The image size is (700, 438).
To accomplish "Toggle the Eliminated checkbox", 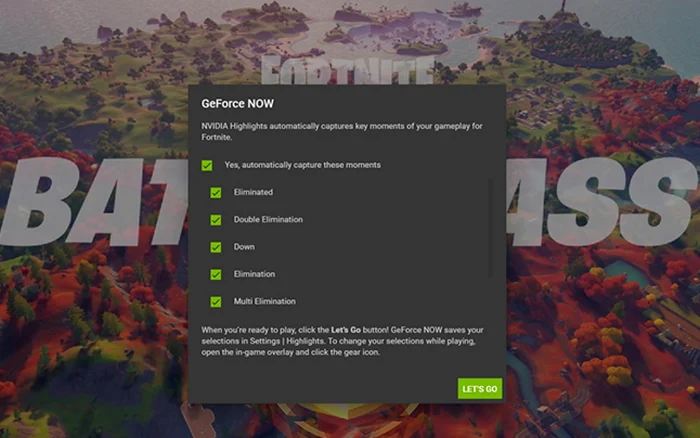I will [216, 193].
